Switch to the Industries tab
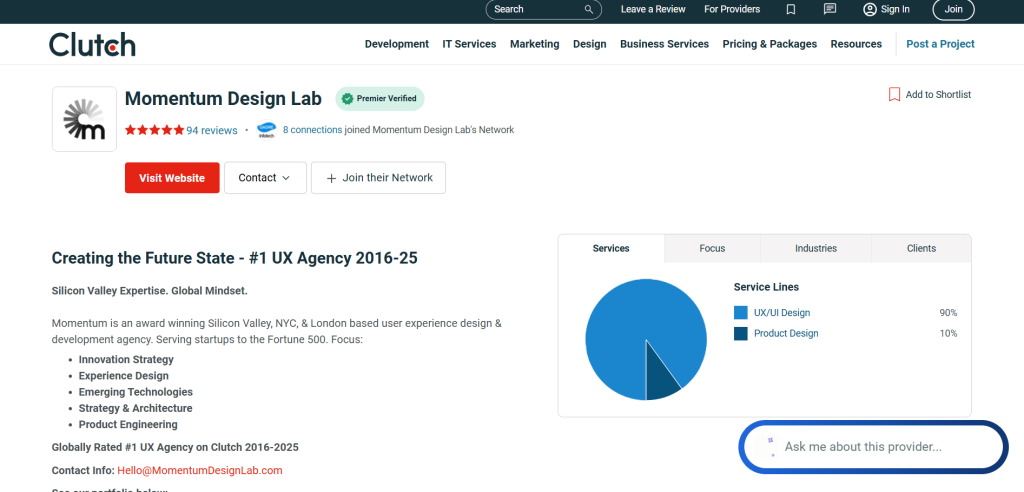The width and height of the screenshot is (1024, 492). (x=816, y=248)
